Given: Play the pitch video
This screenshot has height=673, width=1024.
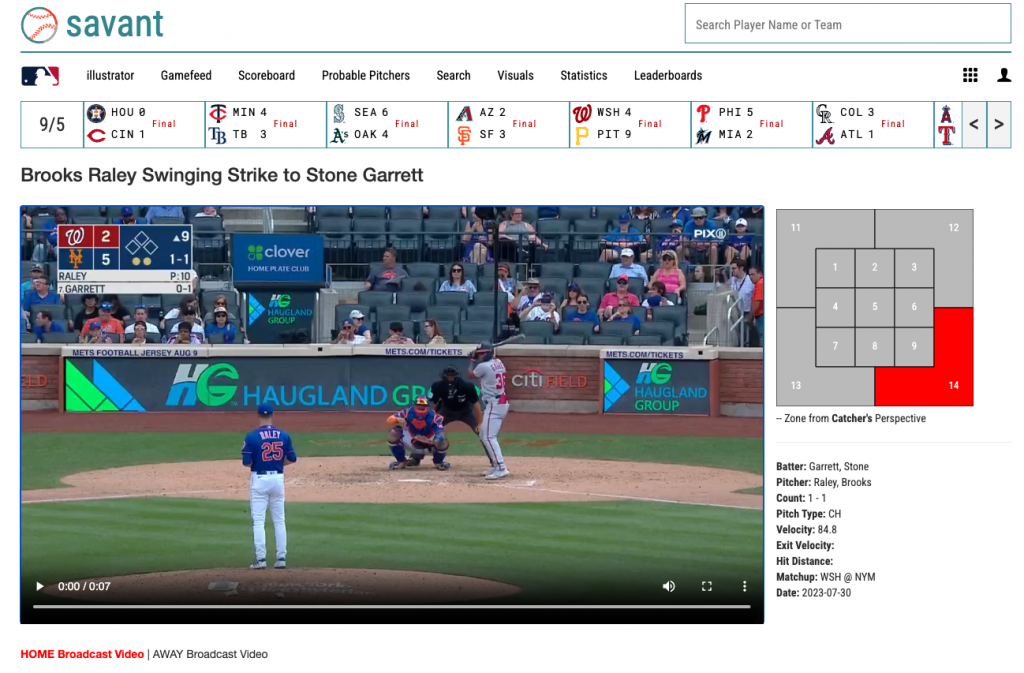Looking at the screenshot, I should 39,586.
